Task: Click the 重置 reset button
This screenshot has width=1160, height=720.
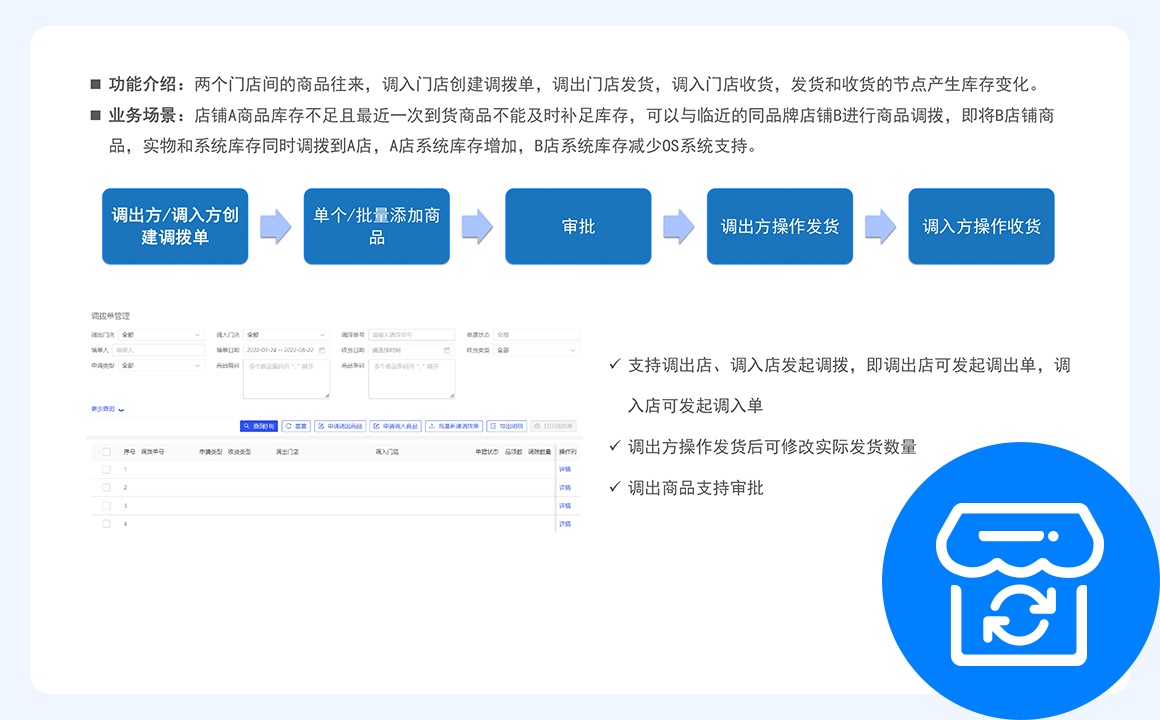Action: coord(296,426)
